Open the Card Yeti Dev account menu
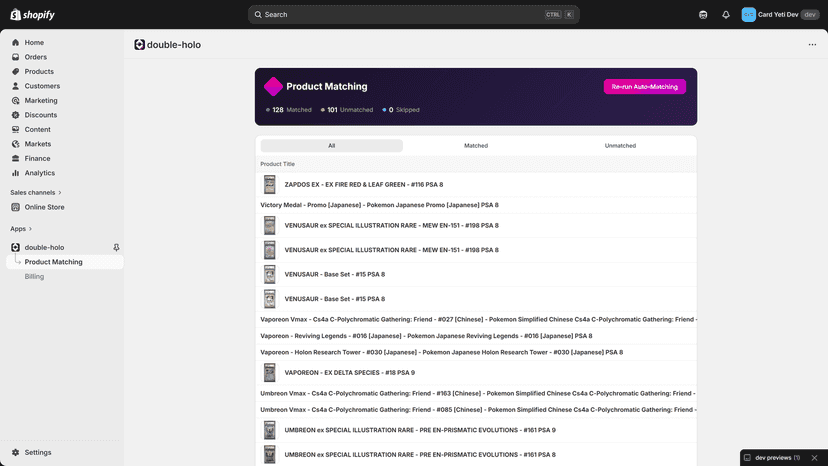This screenshot has height=466, width=828. pyautogui.click(x=778, y=15)
